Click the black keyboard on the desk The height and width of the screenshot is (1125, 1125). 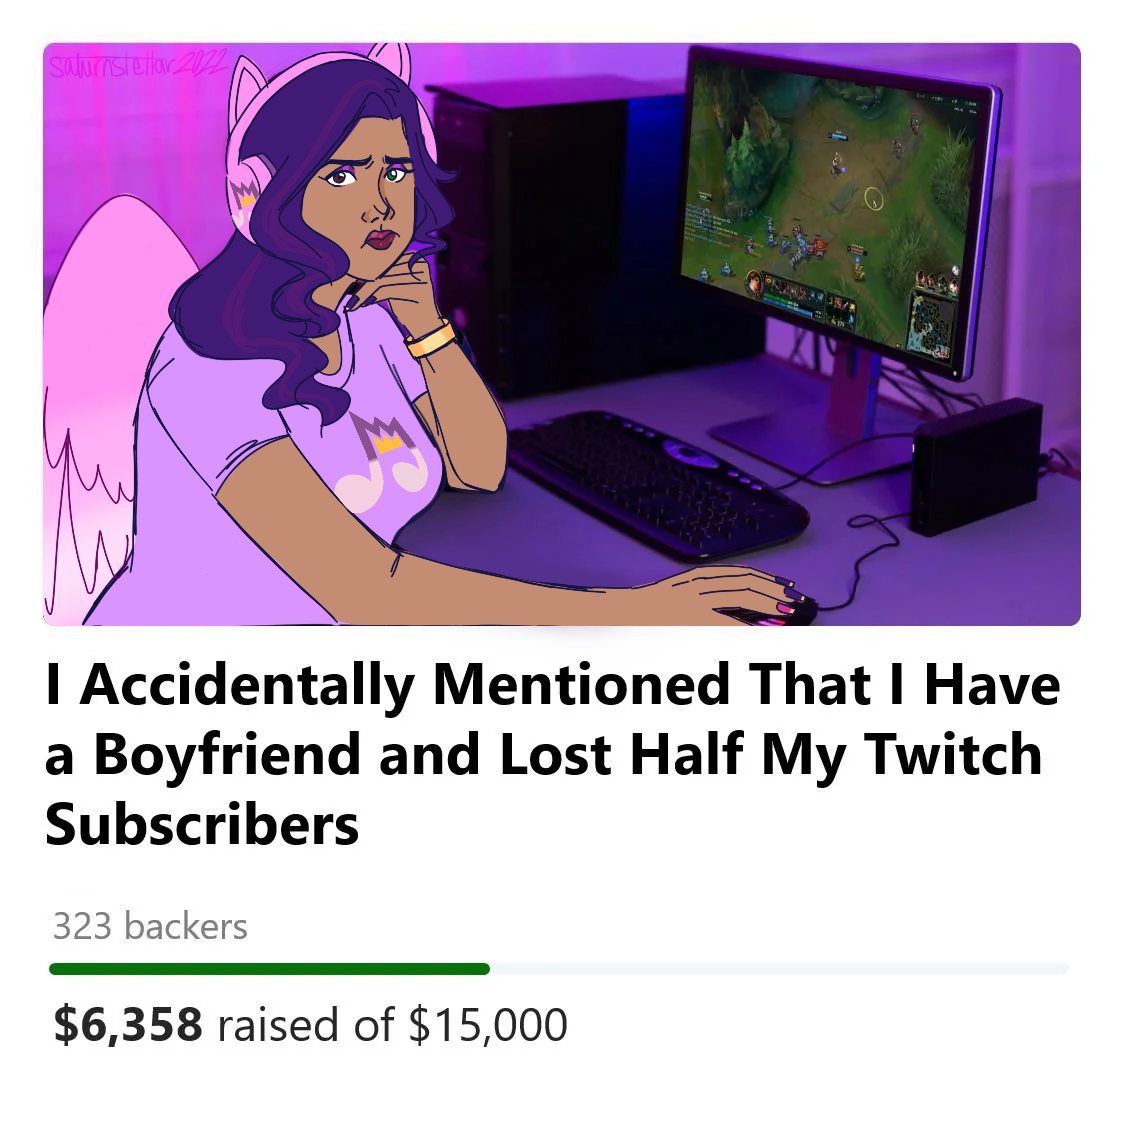click(656, 482)
